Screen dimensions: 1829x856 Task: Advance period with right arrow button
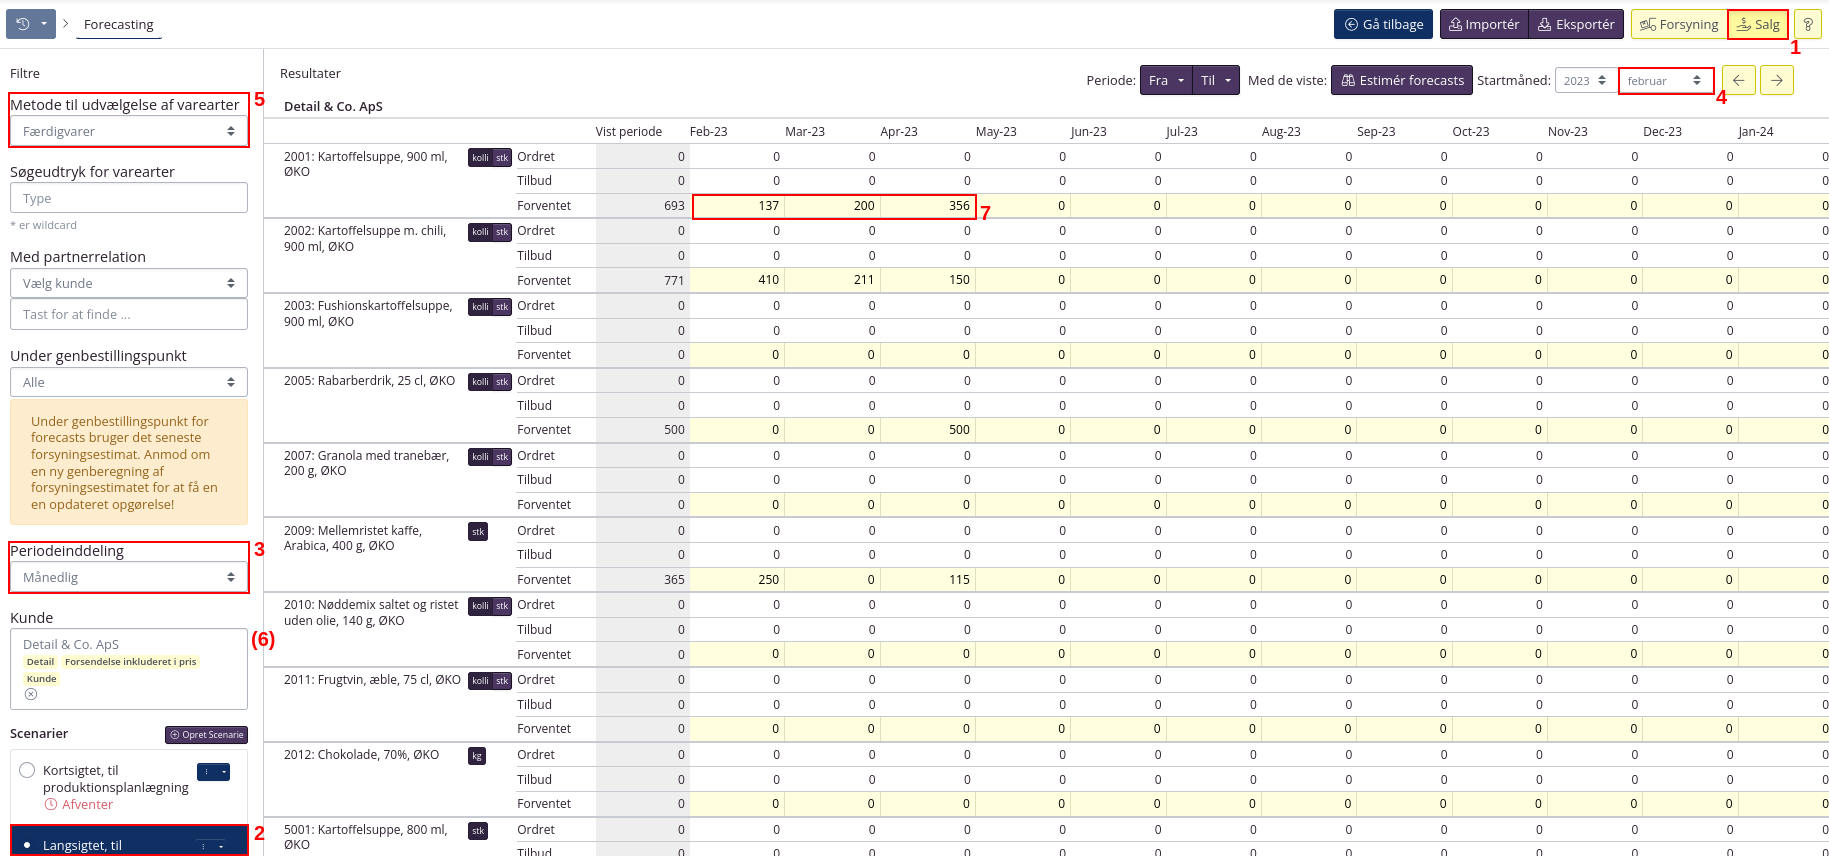[x=1776, y=80]
